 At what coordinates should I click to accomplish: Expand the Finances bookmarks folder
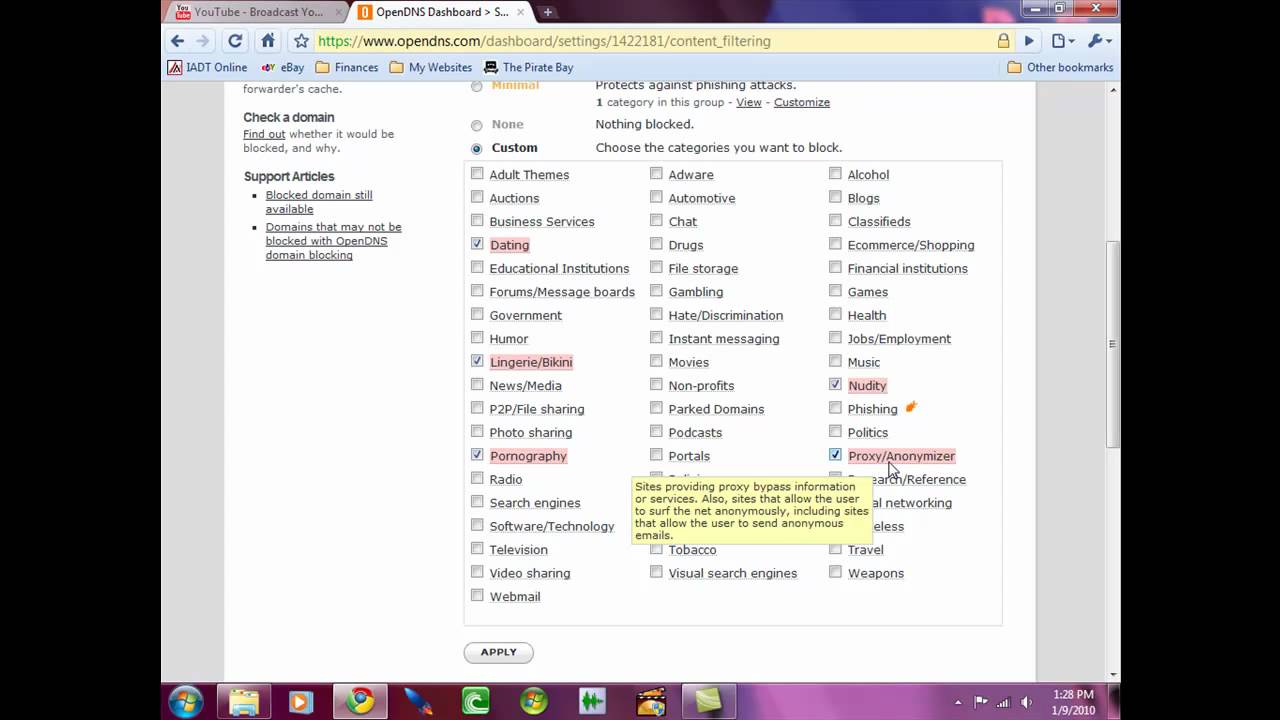point(346,67)
